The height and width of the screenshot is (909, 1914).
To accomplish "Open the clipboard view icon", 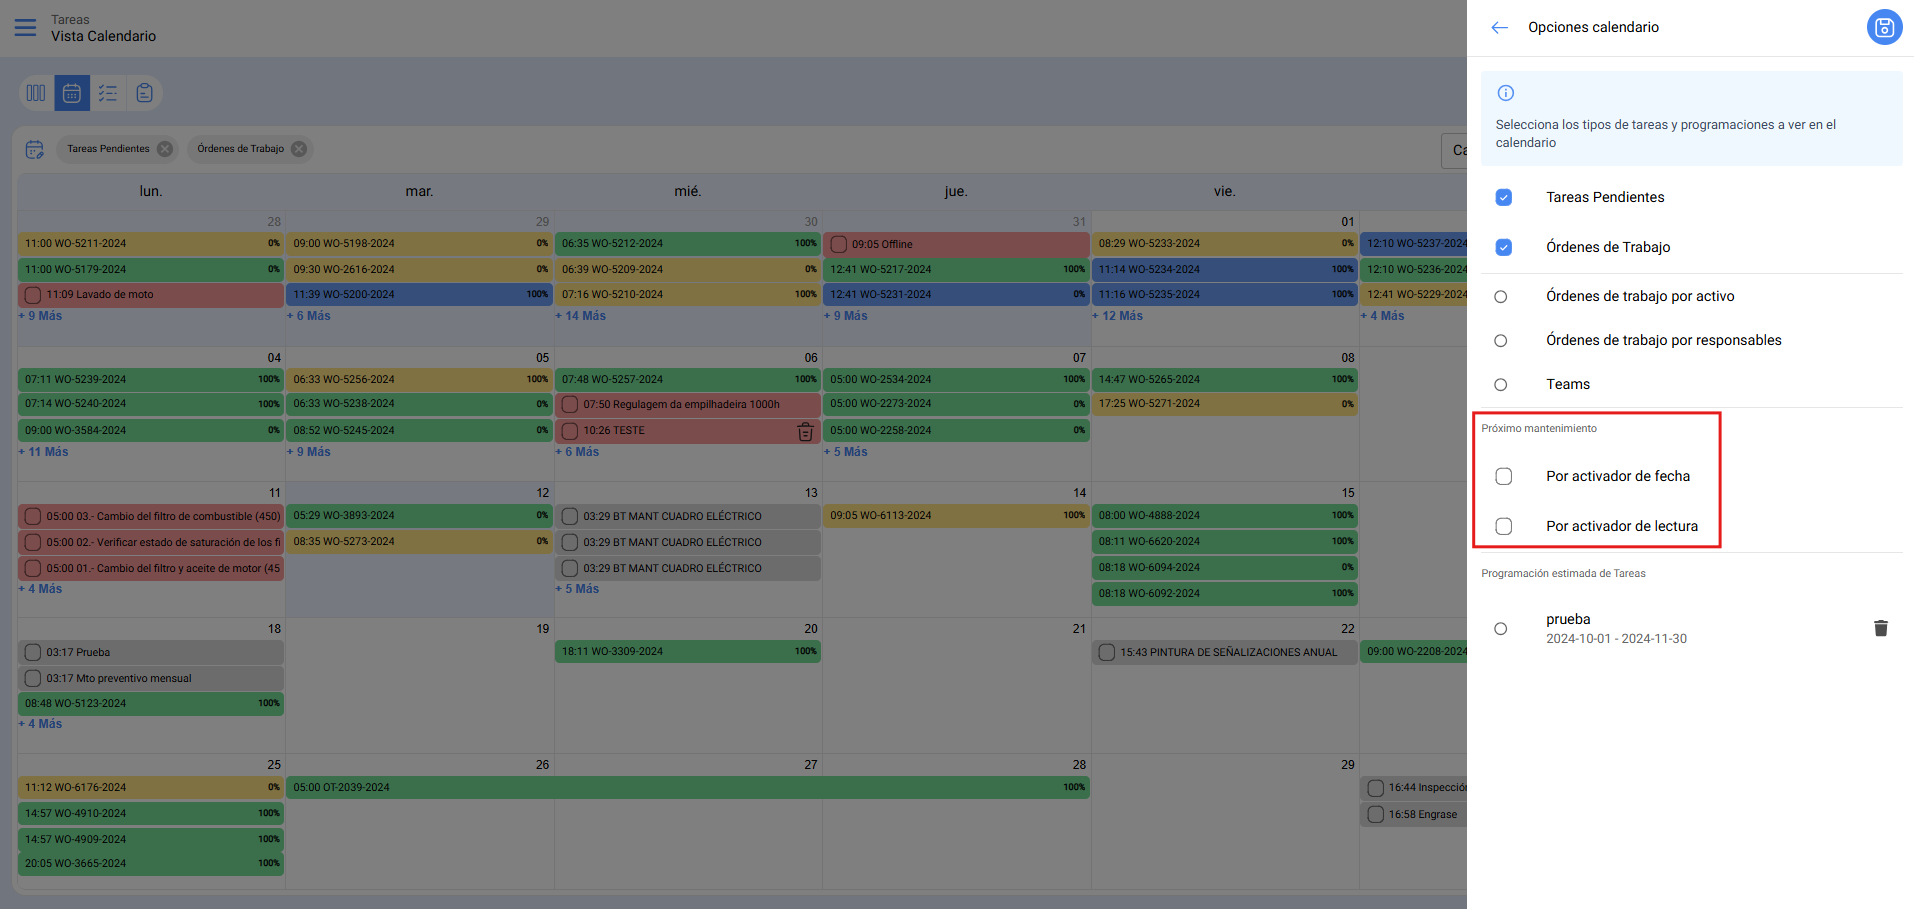I will pyautogui.click(x=144, y=93).
